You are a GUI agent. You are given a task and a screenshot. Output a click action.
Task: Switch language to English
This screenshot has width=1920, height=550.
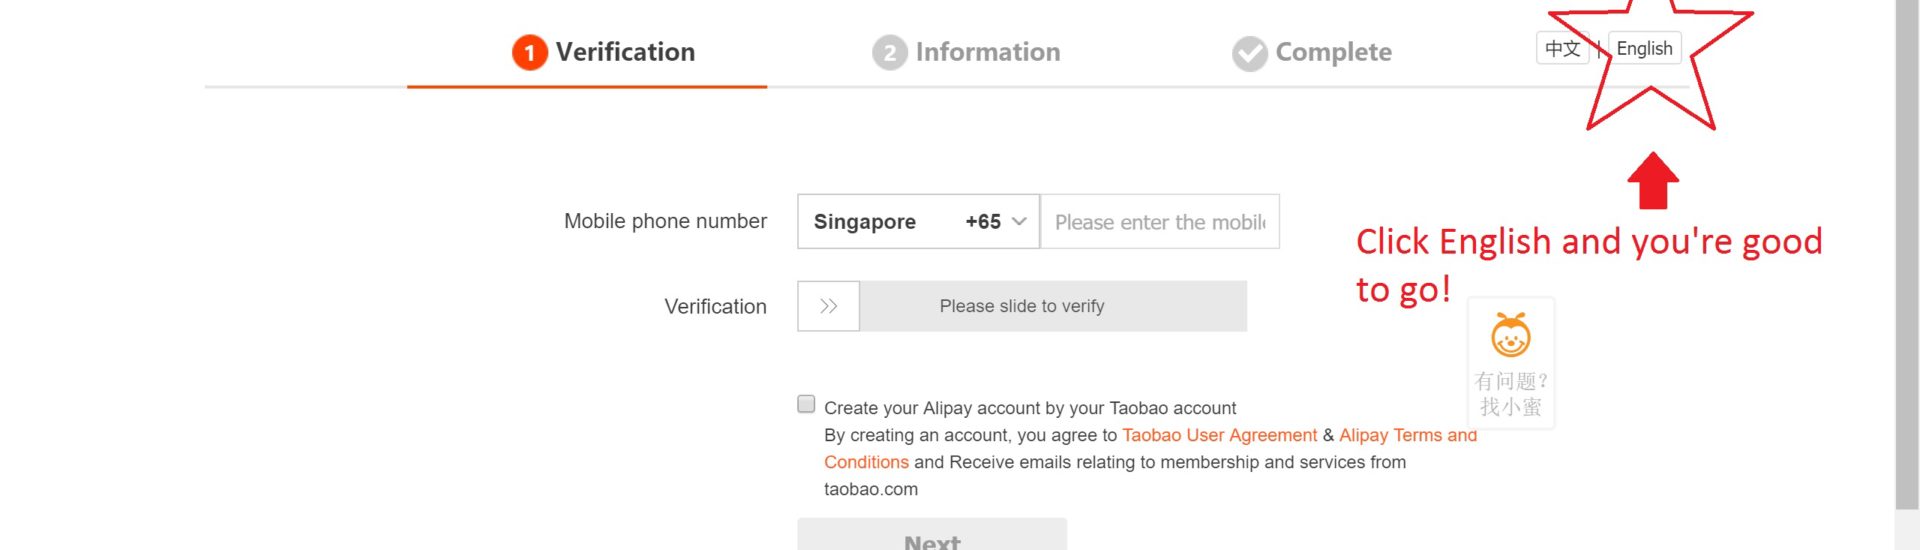click(x=1644, y=48)
